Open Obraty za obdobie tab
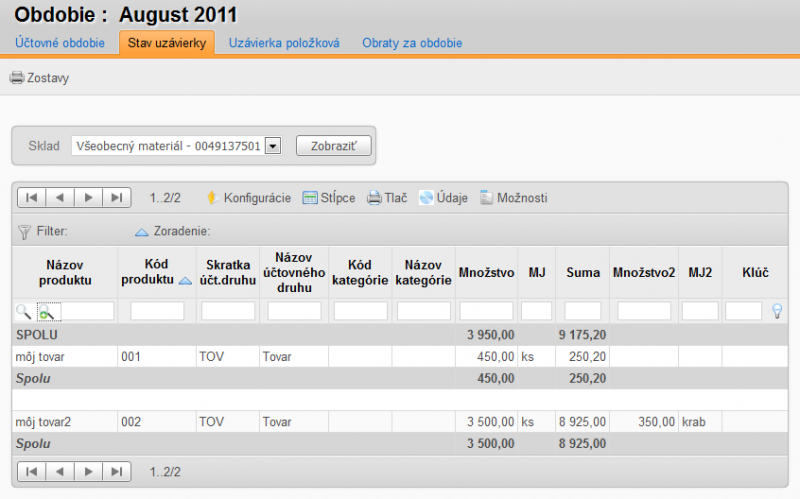Viewport: 800px width, 499px height. pos(412,43)
